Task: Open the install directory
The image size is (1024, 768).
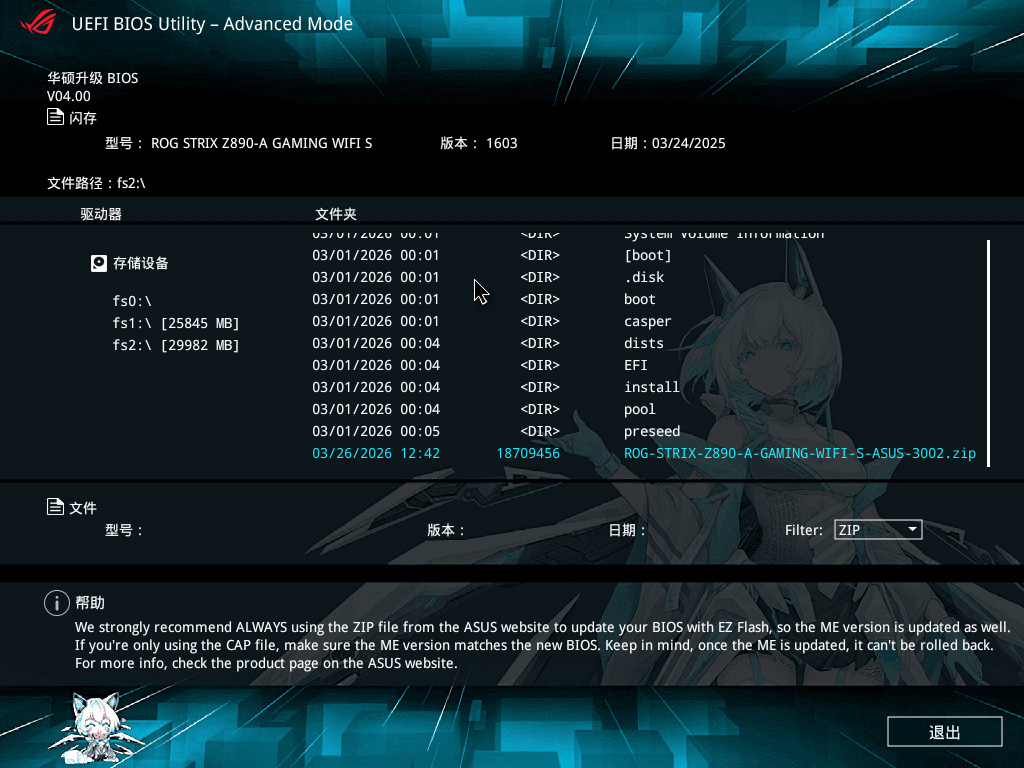Action: pos(651,387)
